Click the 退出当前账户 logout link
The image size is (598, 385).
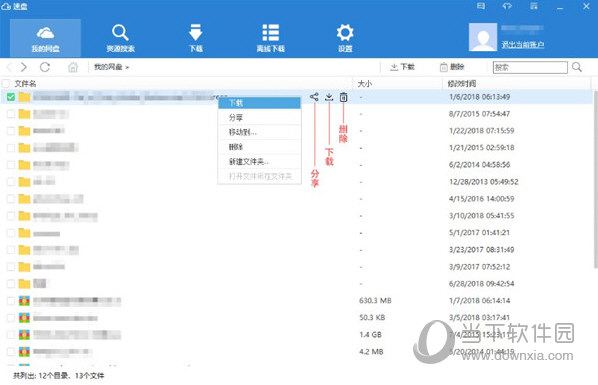point(523,45)
